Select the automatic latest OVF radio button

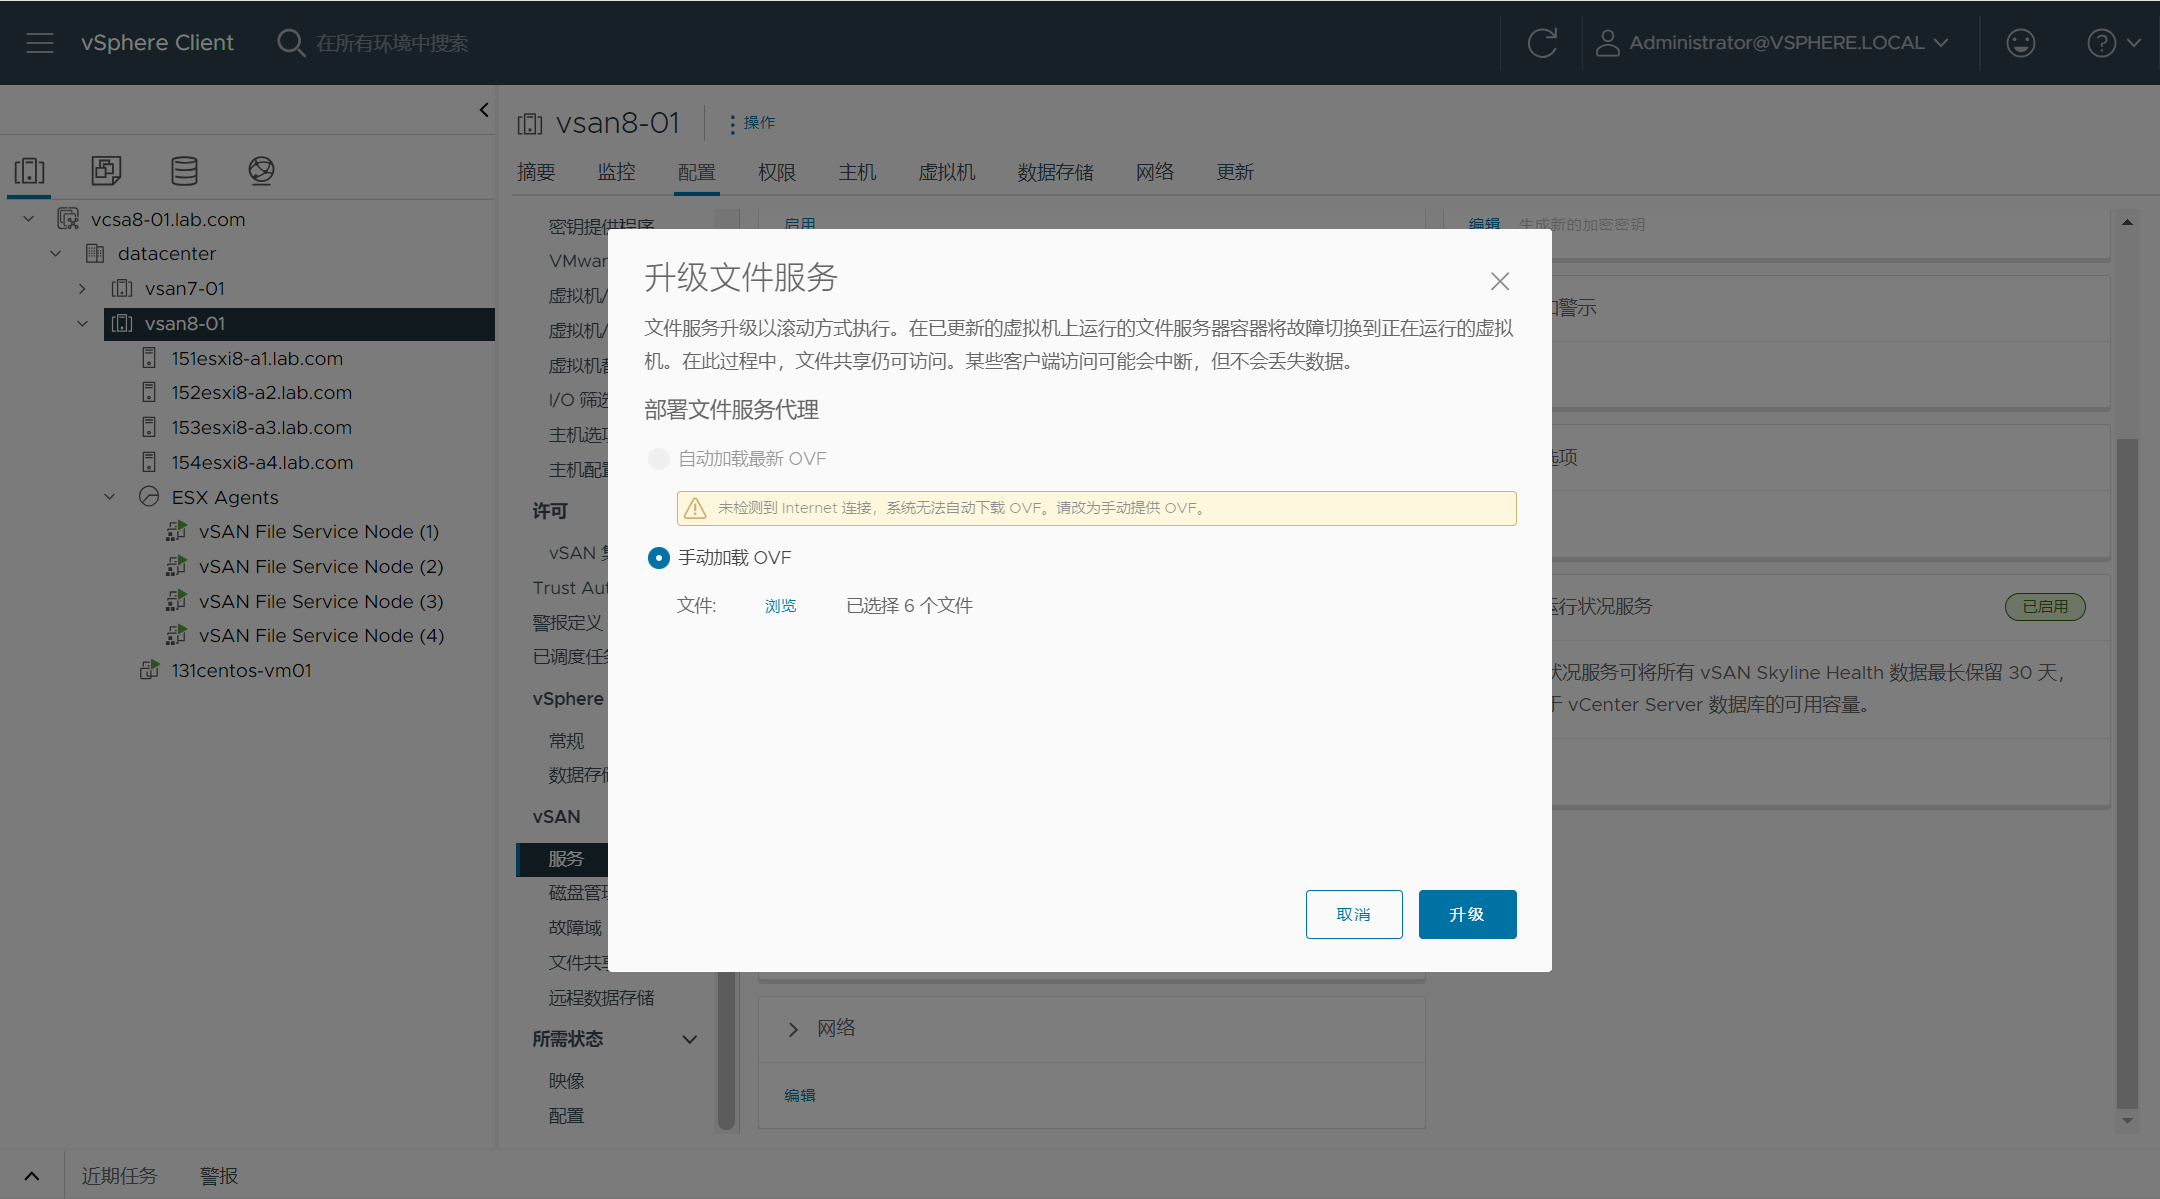[x=658, y=459]
